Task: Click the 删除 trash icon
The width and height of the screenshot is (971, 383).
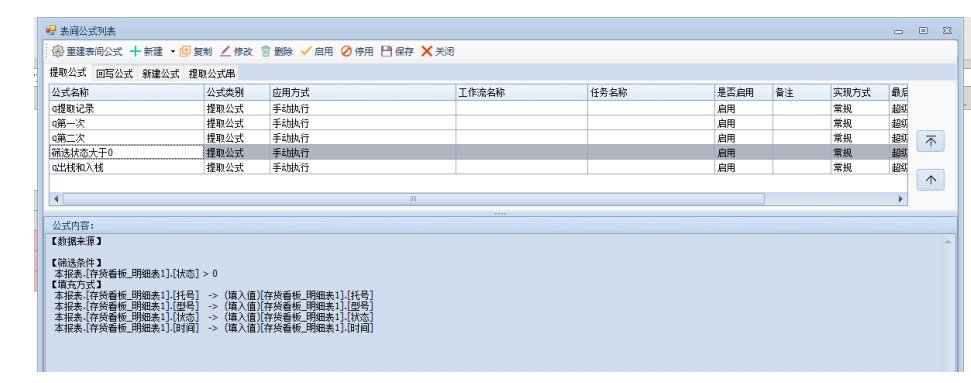Action: click(x=266, y=51)
